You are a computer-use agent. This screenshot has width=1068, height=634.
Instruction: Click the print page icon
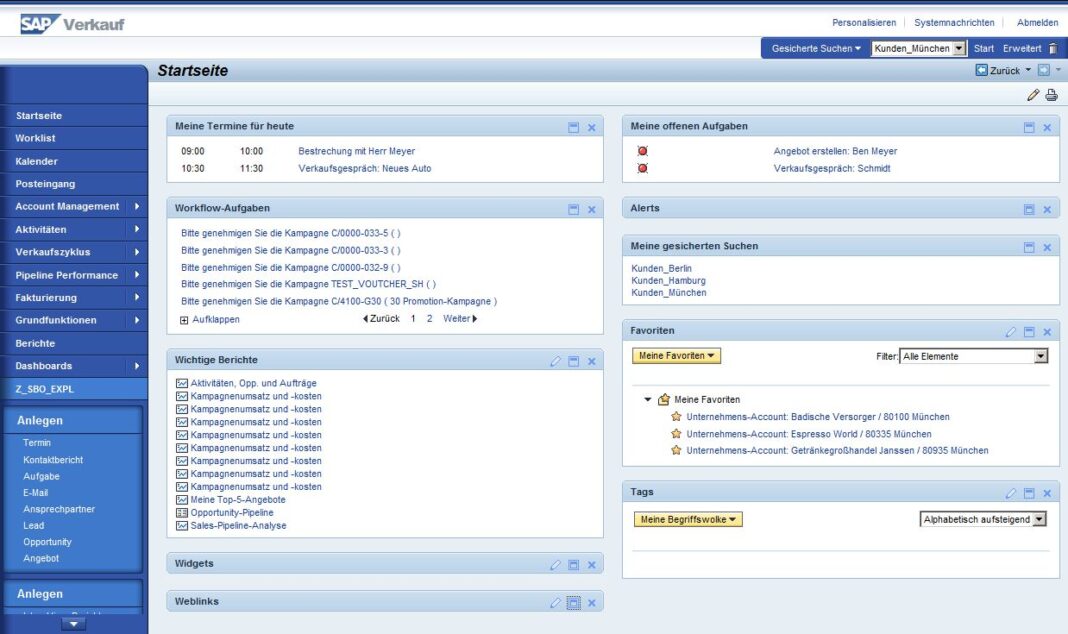tap(1052, 95)
